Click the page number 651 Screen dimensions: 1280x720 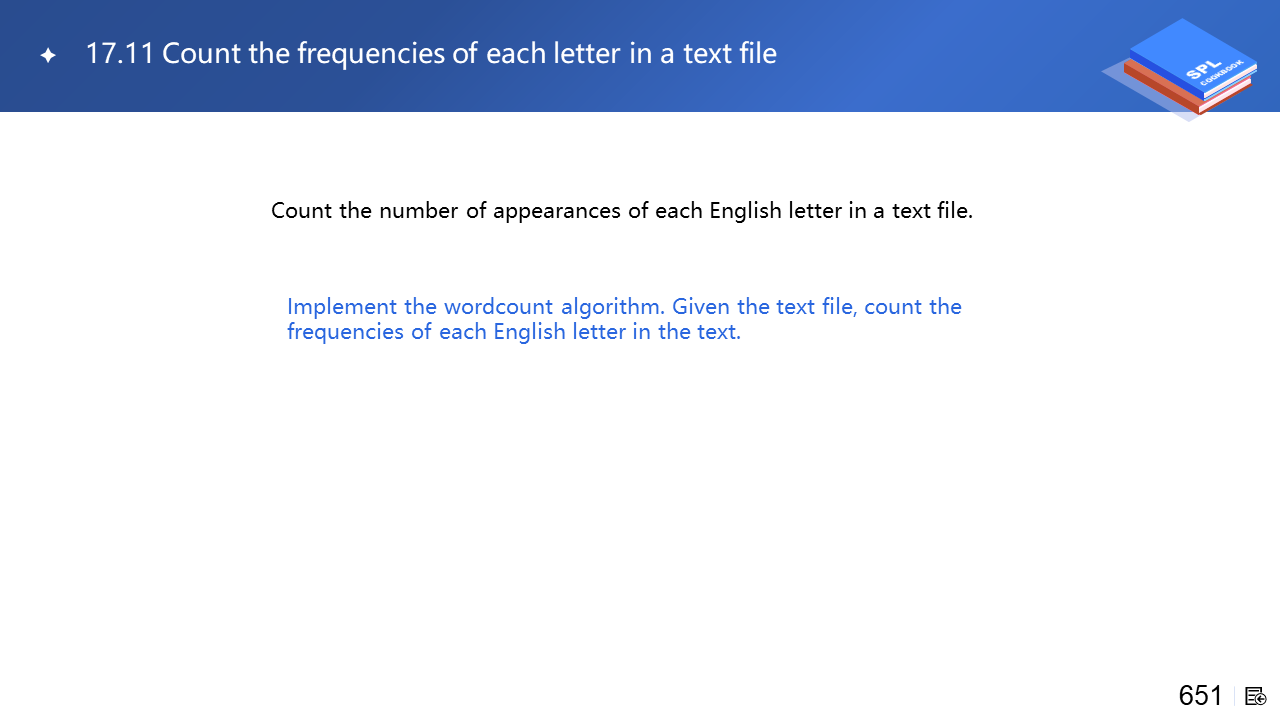(x=1200, y=695)
